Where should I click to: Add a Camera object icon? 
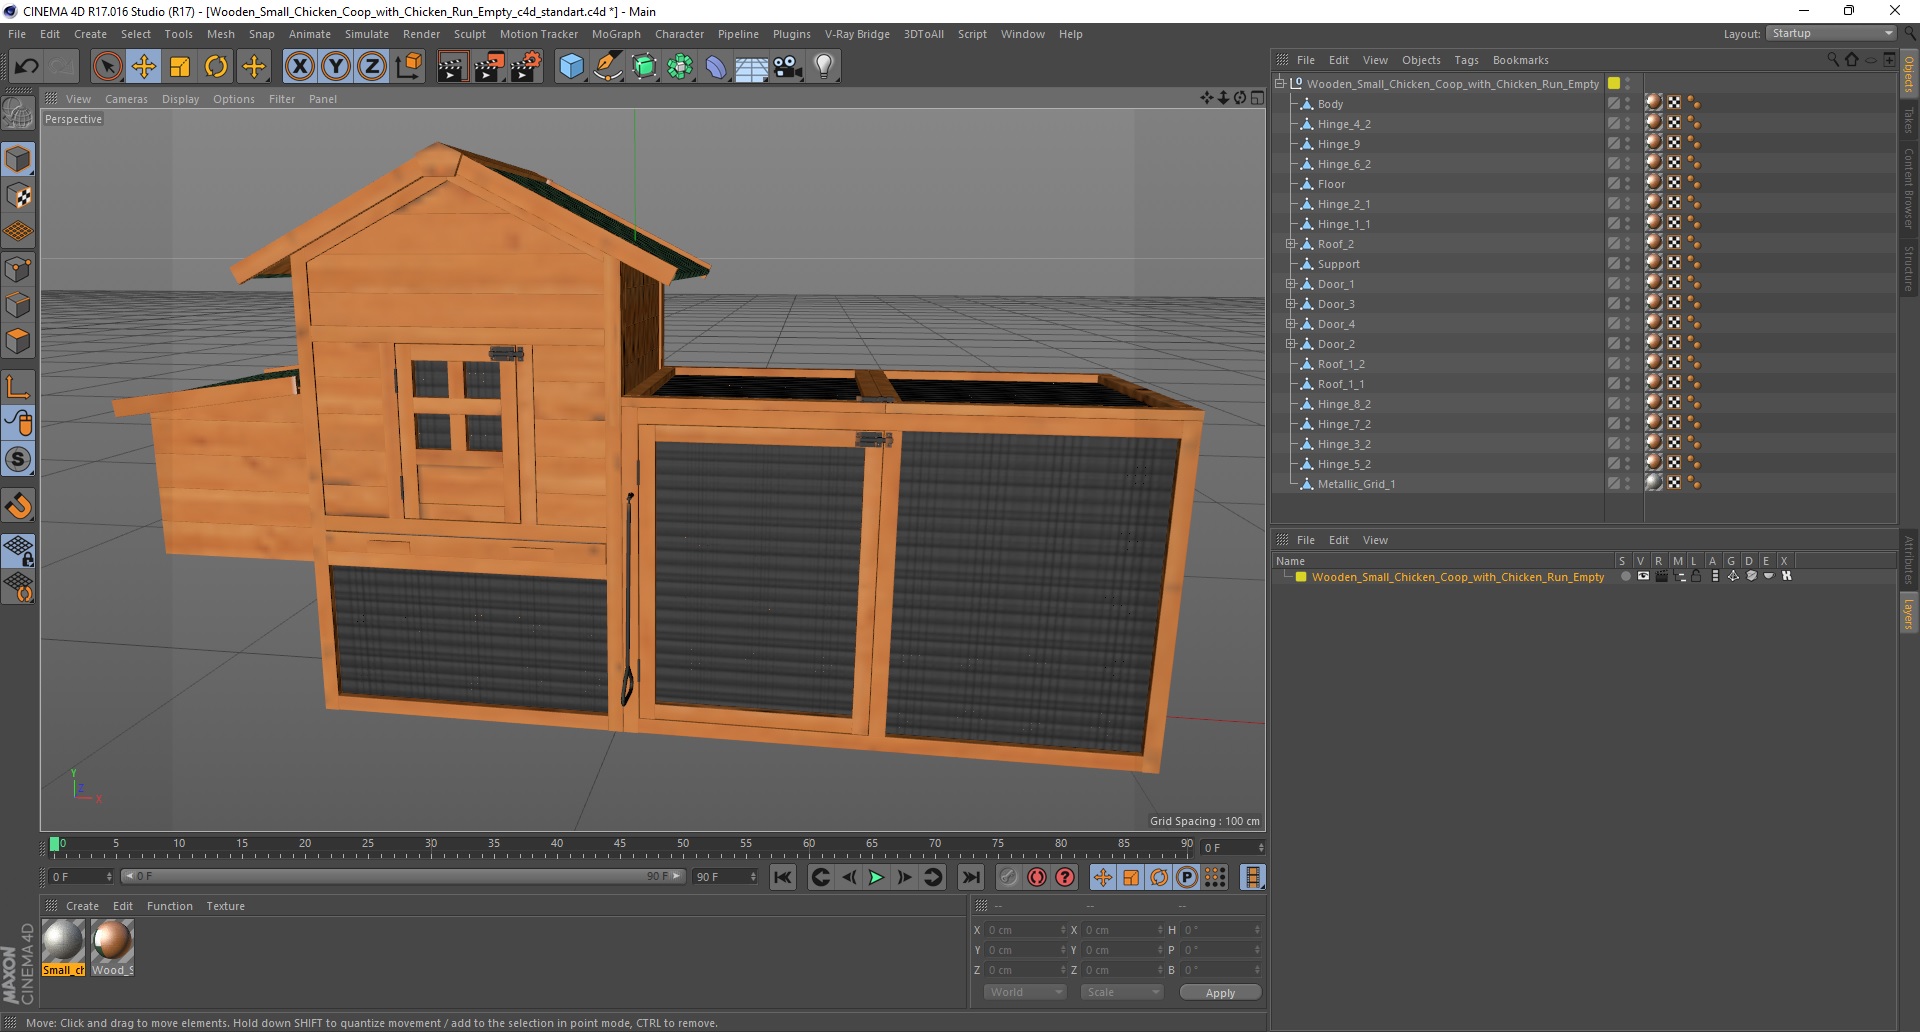[788, 67]
